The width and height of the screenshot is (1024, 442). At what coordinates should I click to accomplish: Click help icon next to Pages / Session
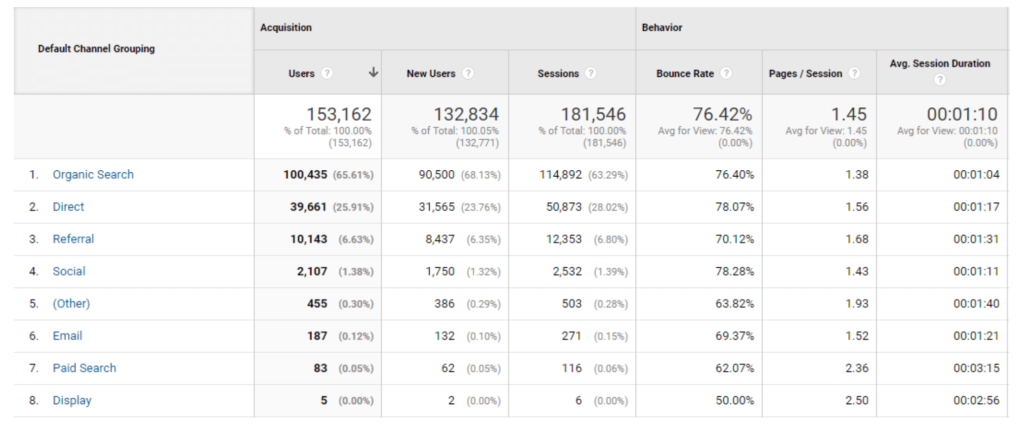point(854,74)
